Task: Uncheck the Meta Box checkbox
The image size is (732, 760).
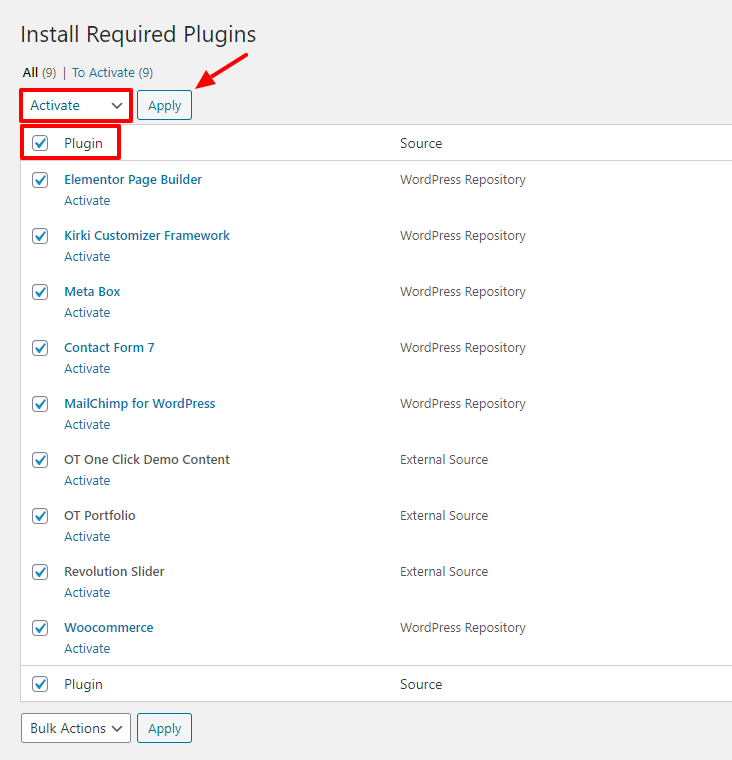Action: click(40, 292)
